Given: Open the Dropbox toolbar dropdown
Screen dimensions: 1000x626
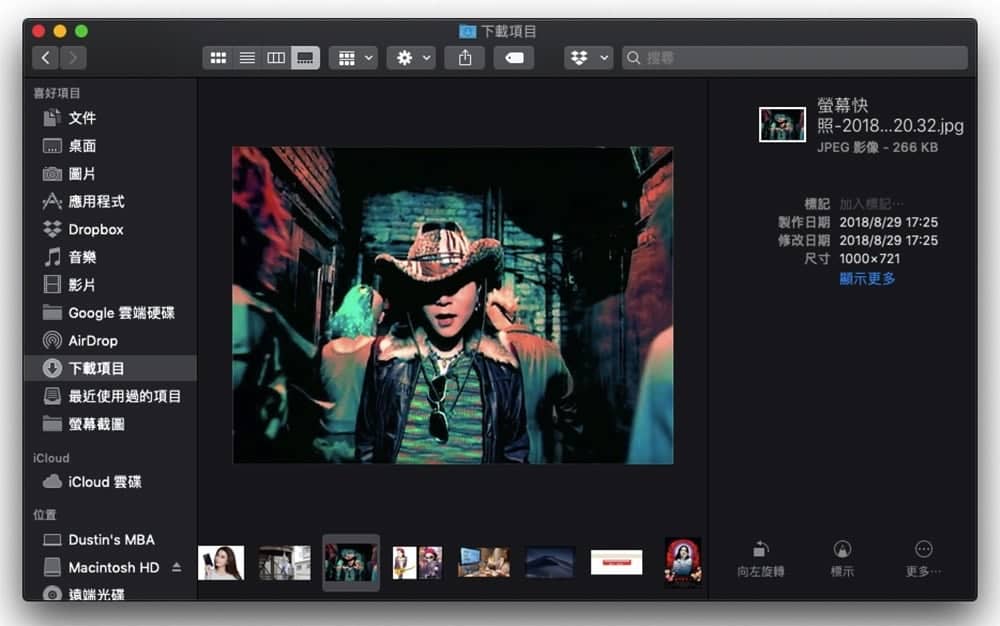Looking at the screenshot, I should [x=589, y=58].
